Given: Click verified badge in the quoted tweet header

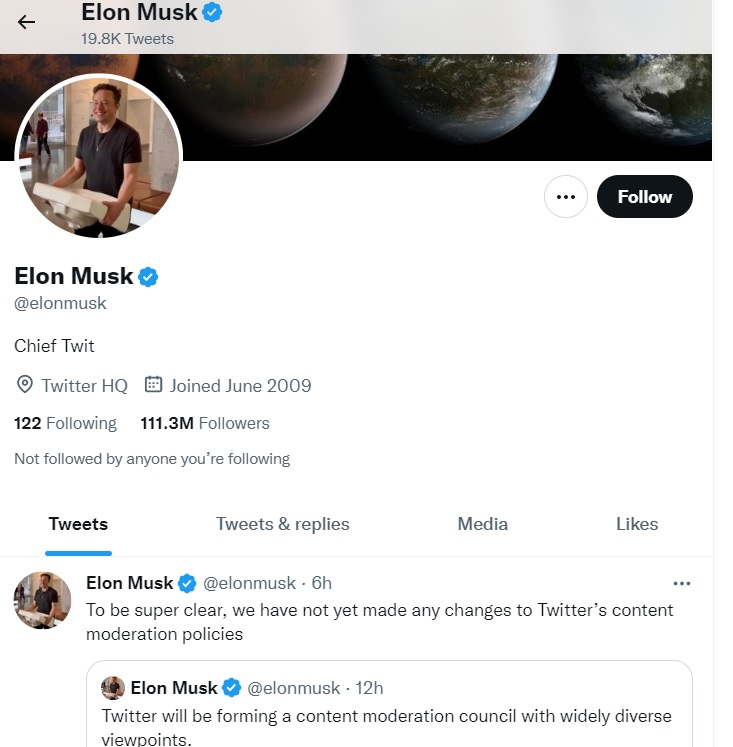Looking at the screenshot, I should coord(231,688).
